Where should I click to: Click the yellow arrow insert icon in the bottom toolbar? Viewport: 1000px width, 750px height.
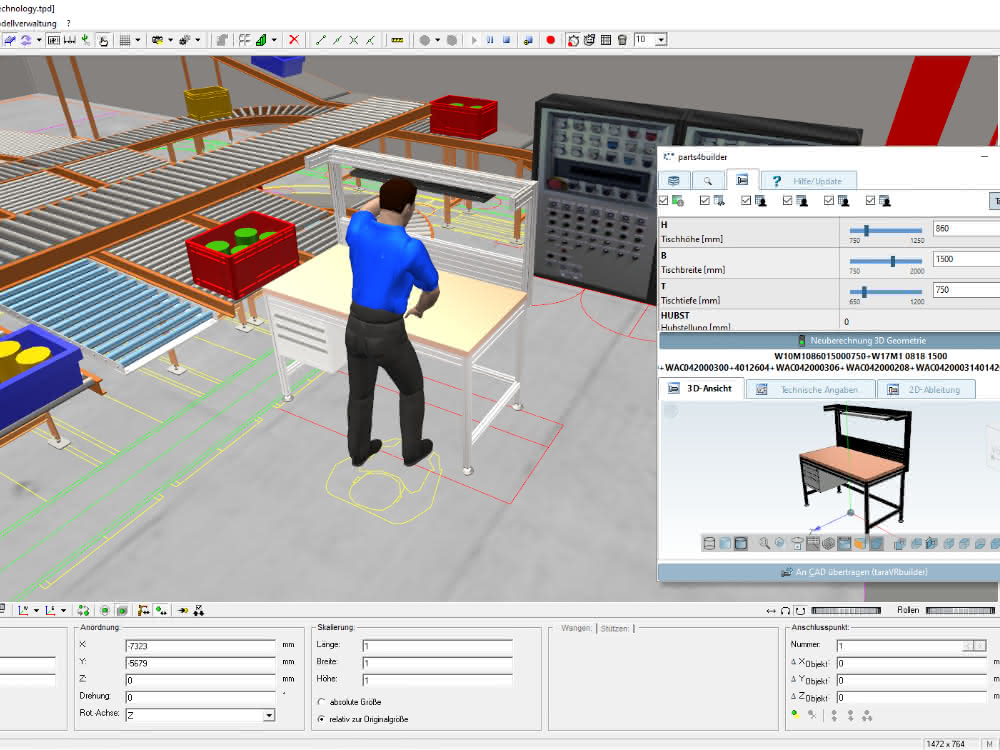pos(183,610)
